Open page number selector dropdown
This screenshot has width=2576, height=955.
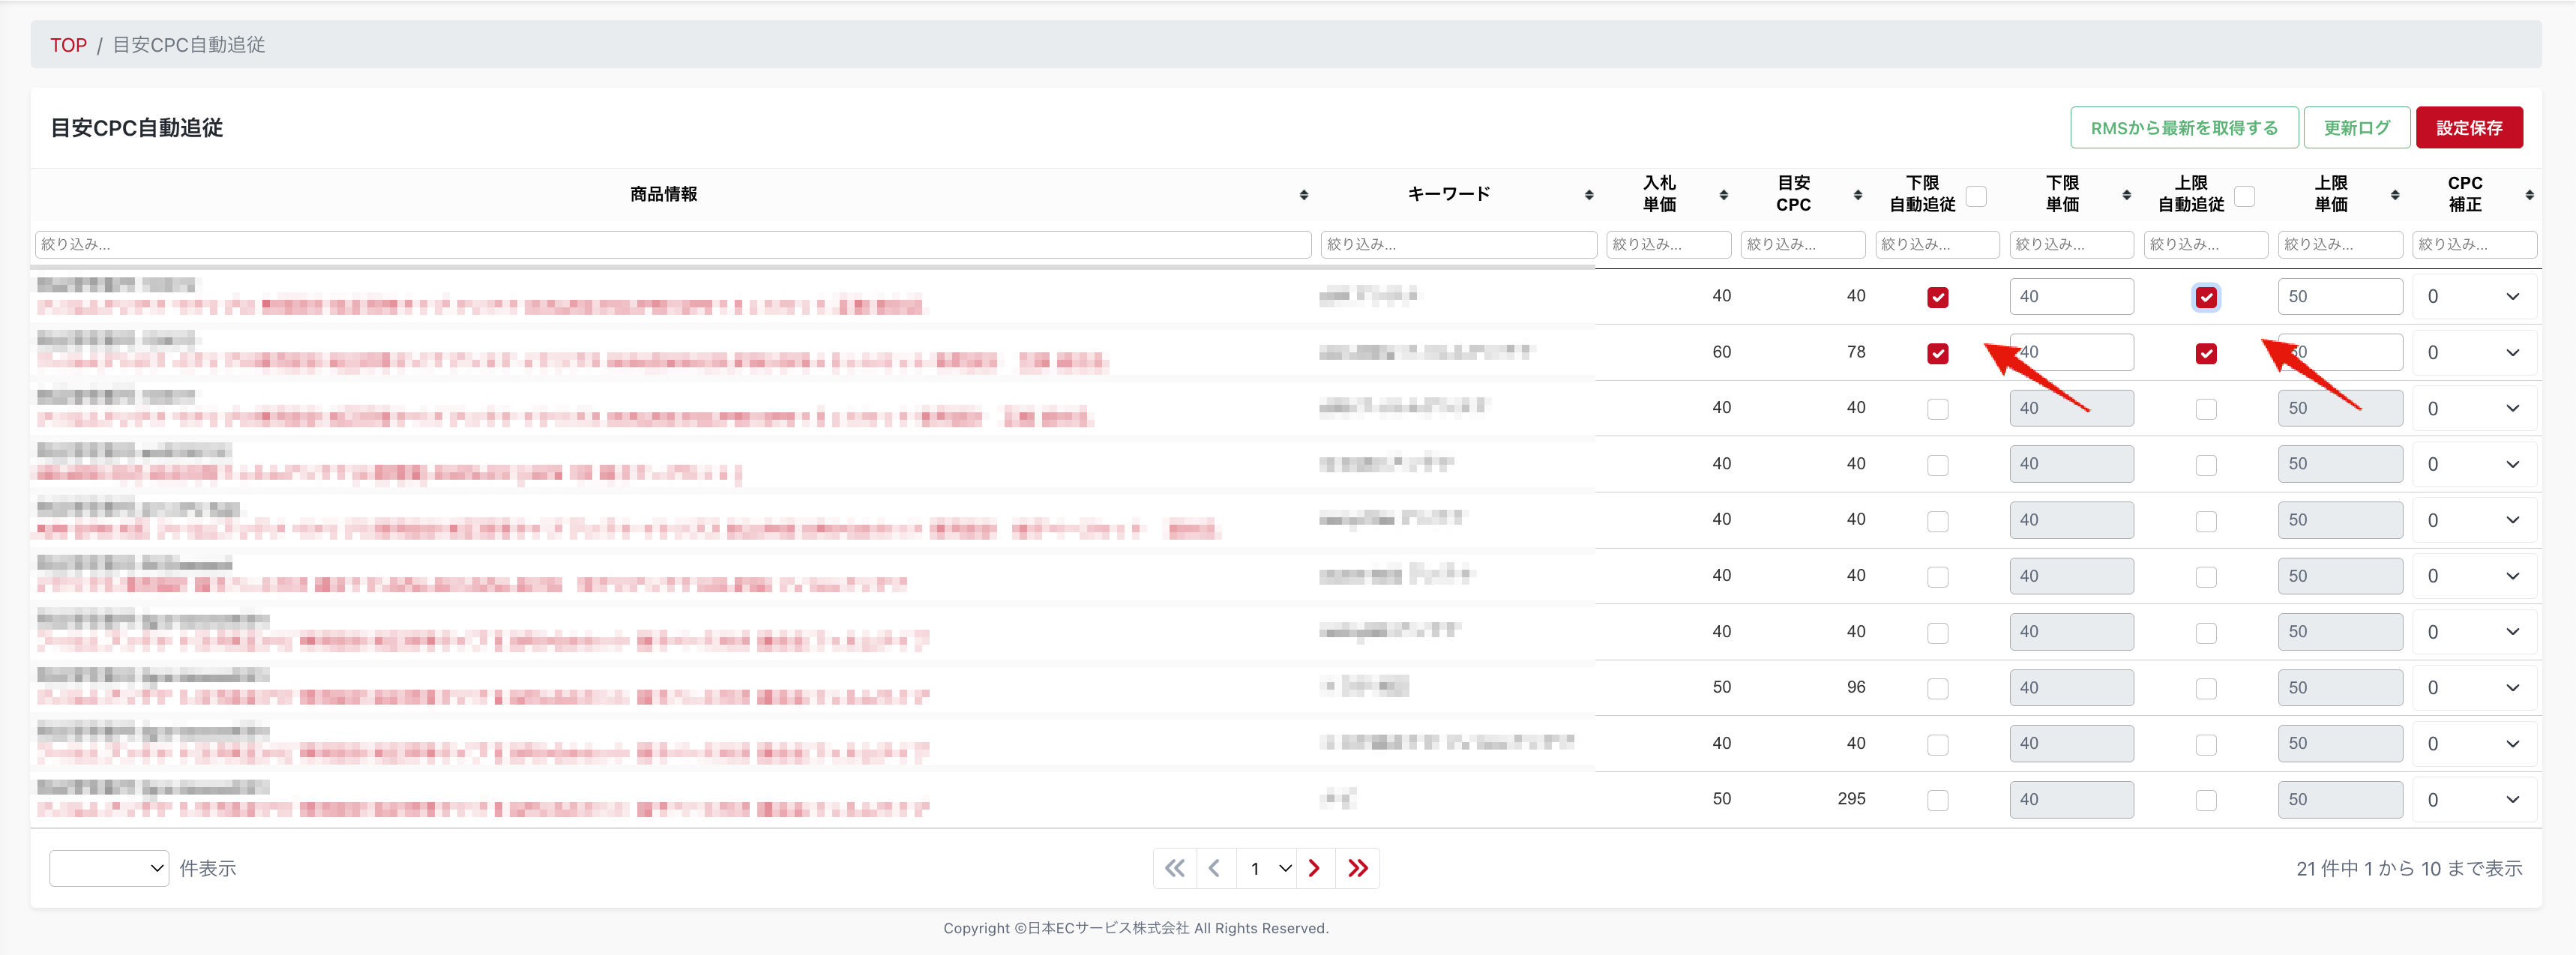pos(1266,868)
